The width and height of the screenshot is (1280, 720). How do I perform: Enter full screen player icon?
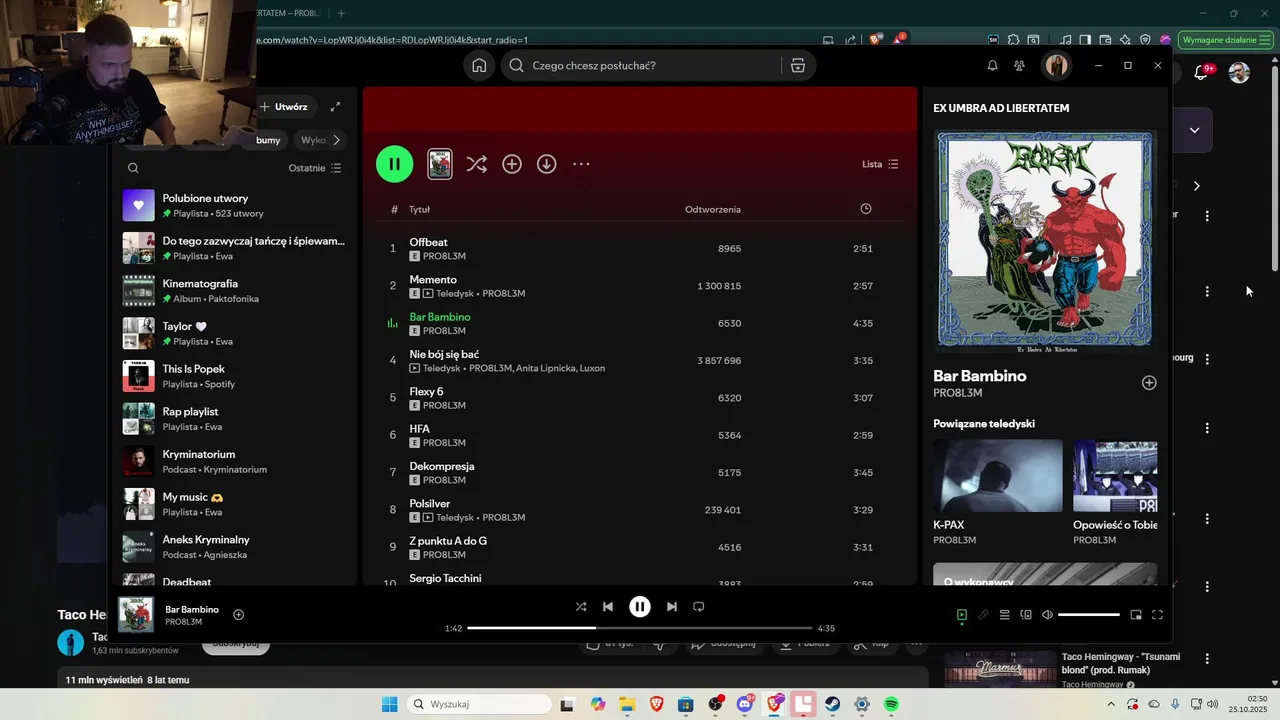tap(1157, 615)
